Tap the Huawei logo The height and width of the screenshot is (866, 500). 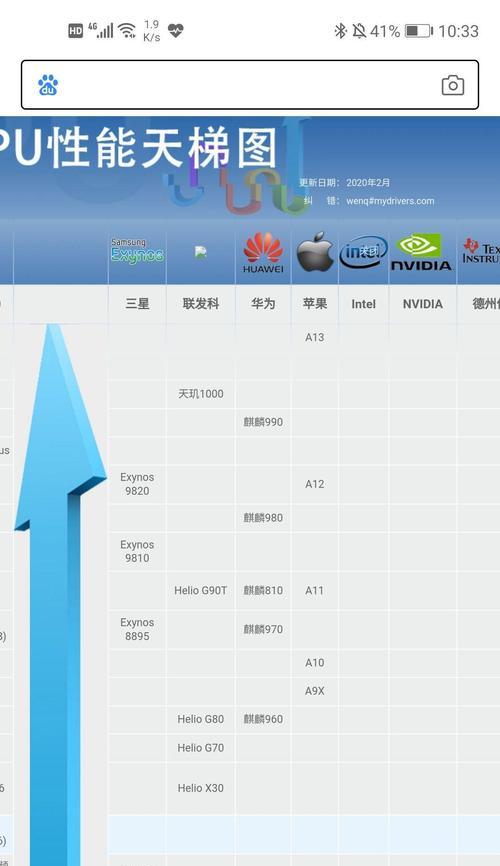point(263,252)
